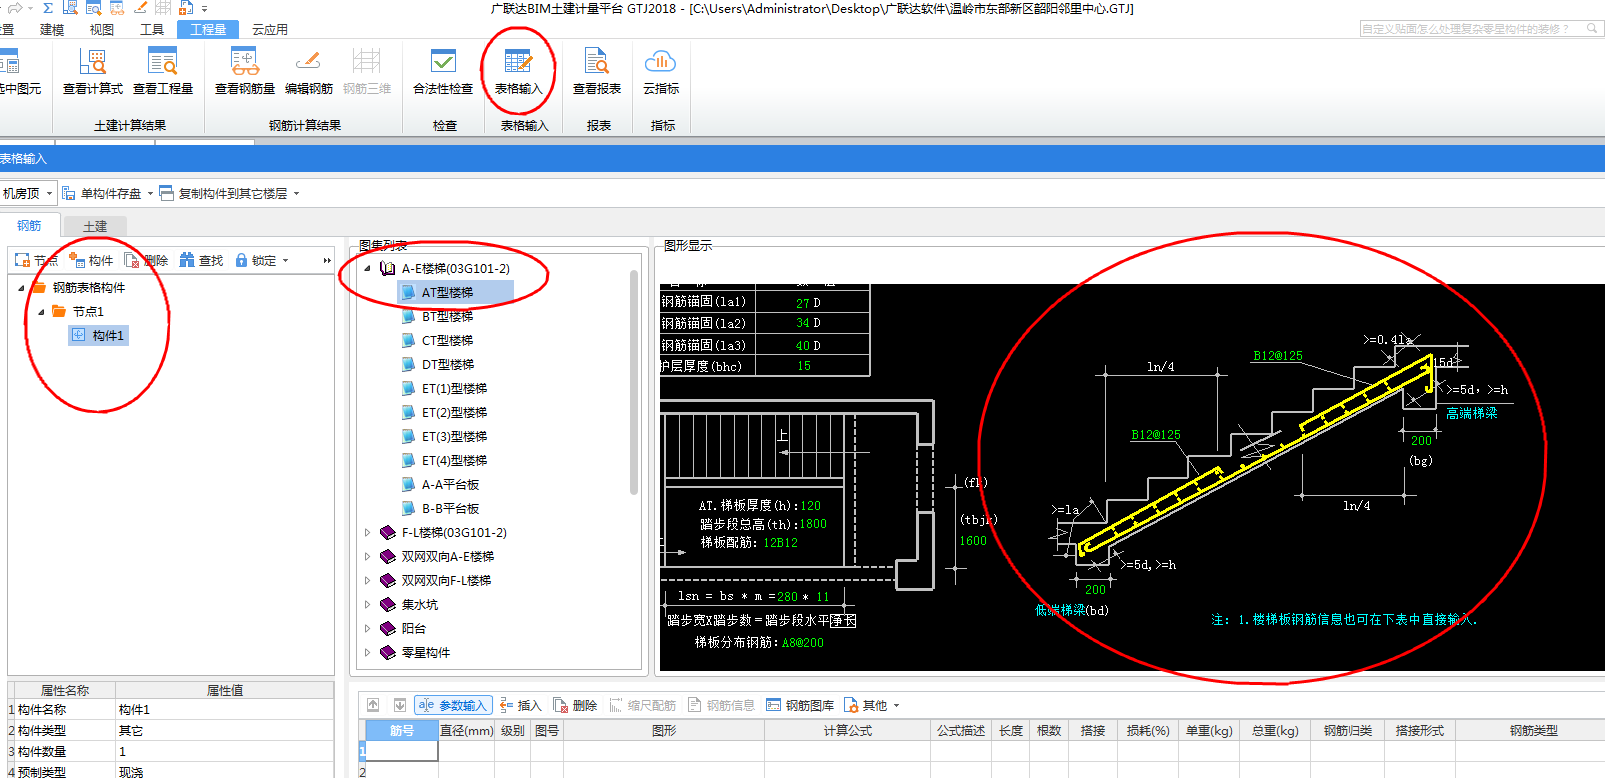Click 构件数量 value cell in properties
This screenshot has height=778, width=1605.
click(225, 752)
